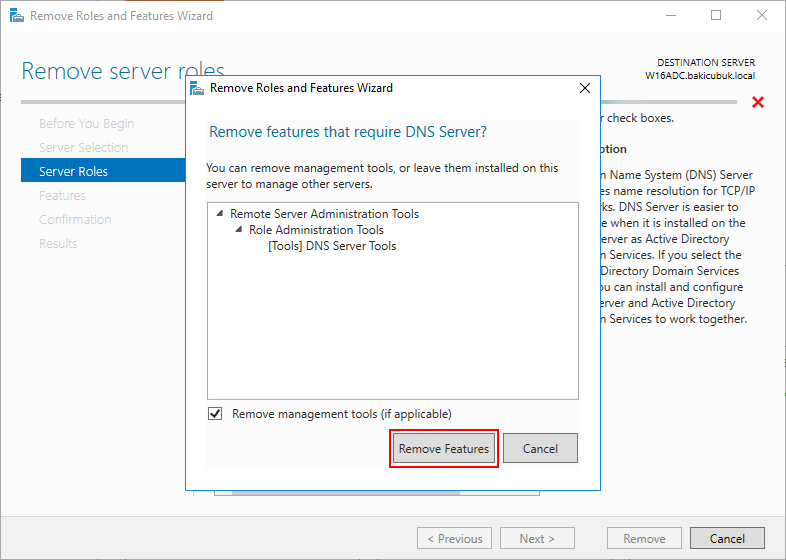Select [Tools] DNS Server Tools item
The height and width of the screenshot is (560, 786).
click(x=332, y=246)
